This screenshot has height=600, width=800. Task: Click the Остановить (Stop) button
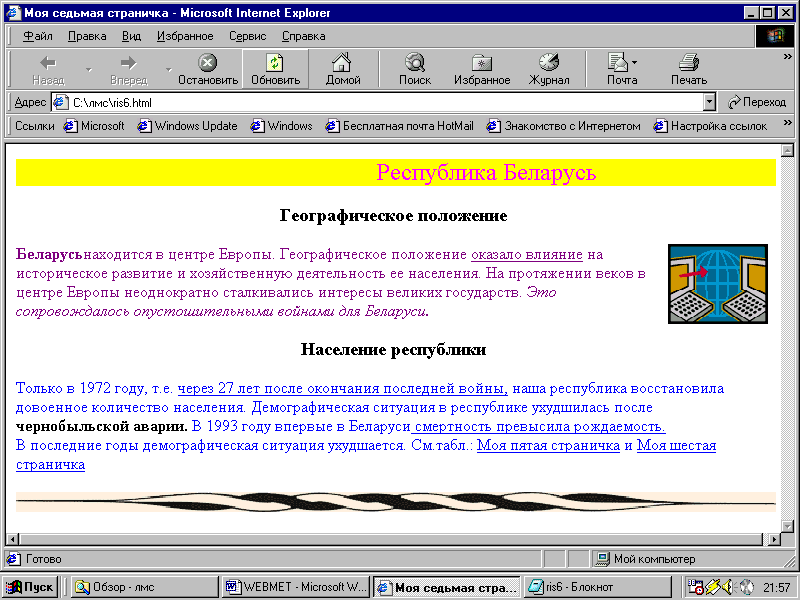pos(208,69)
